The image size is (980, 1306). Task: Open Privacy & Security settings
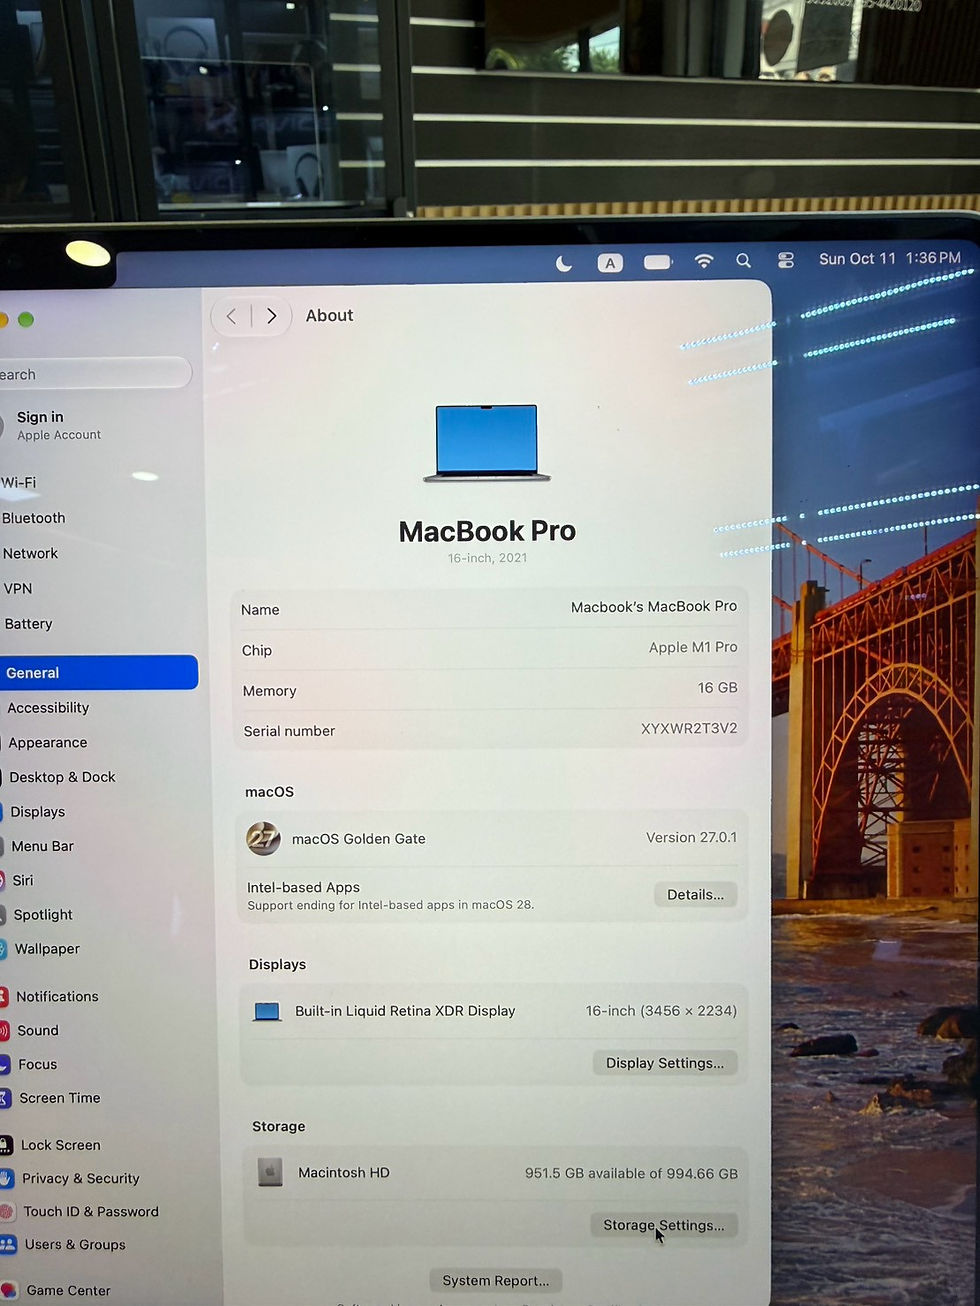(x=80, y=1178)
